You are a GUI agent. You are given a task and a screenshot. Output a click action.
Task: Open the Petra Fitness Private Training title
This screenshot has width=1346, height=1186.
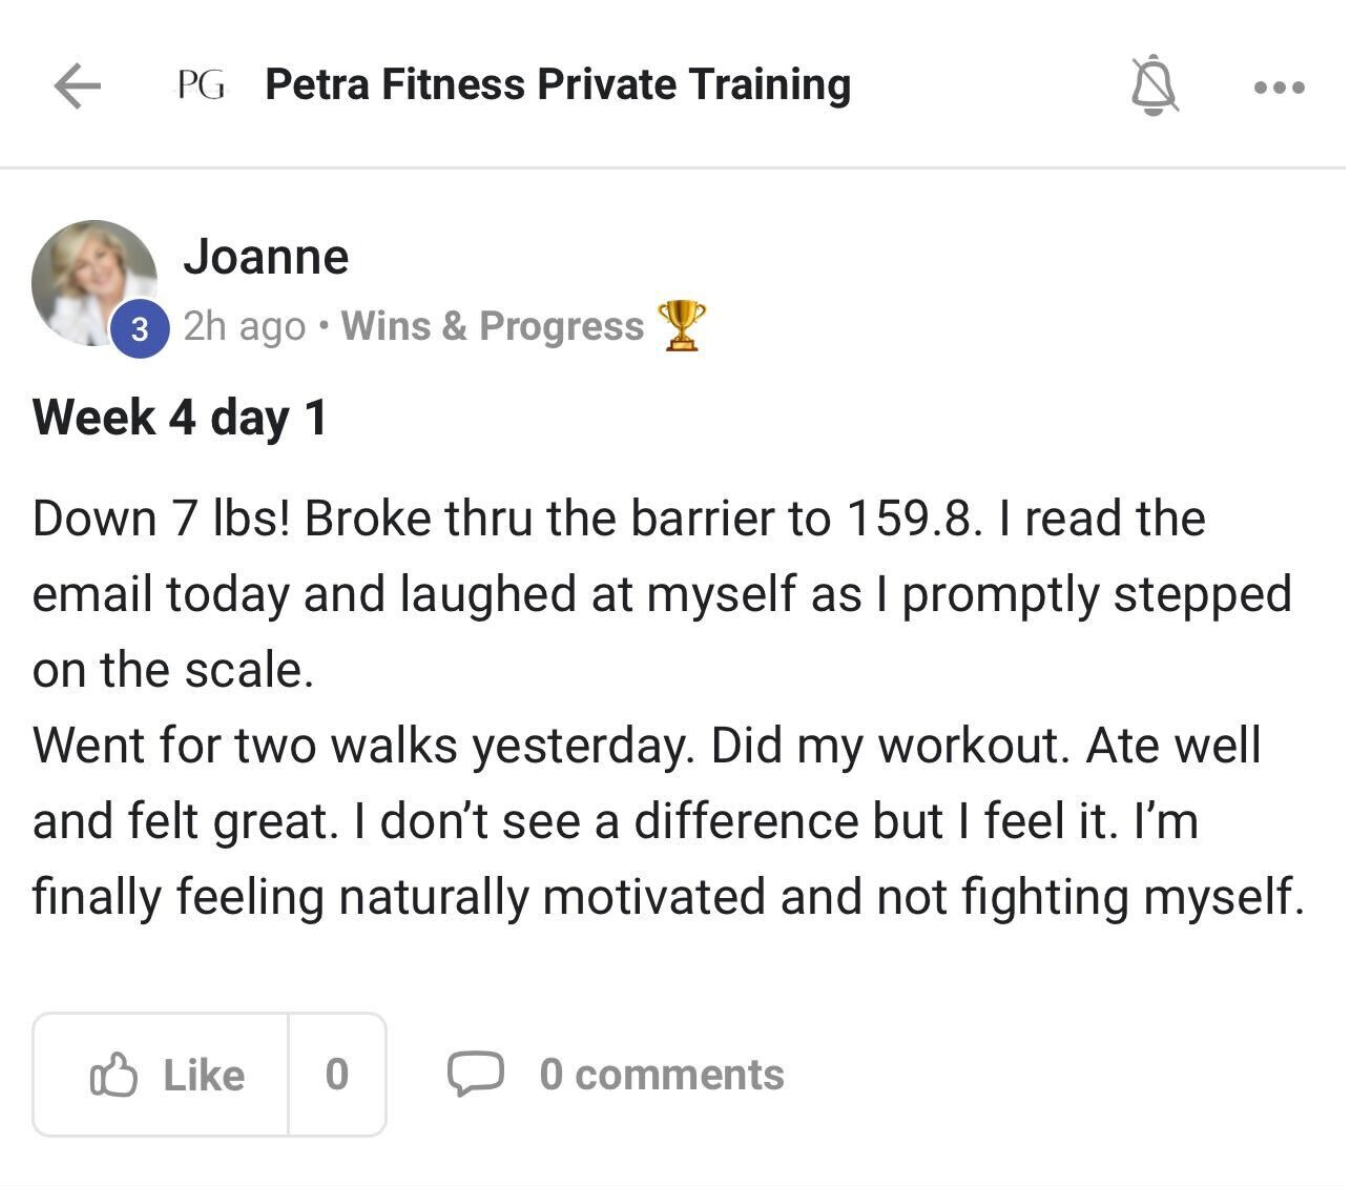click(x=557, y=85)
